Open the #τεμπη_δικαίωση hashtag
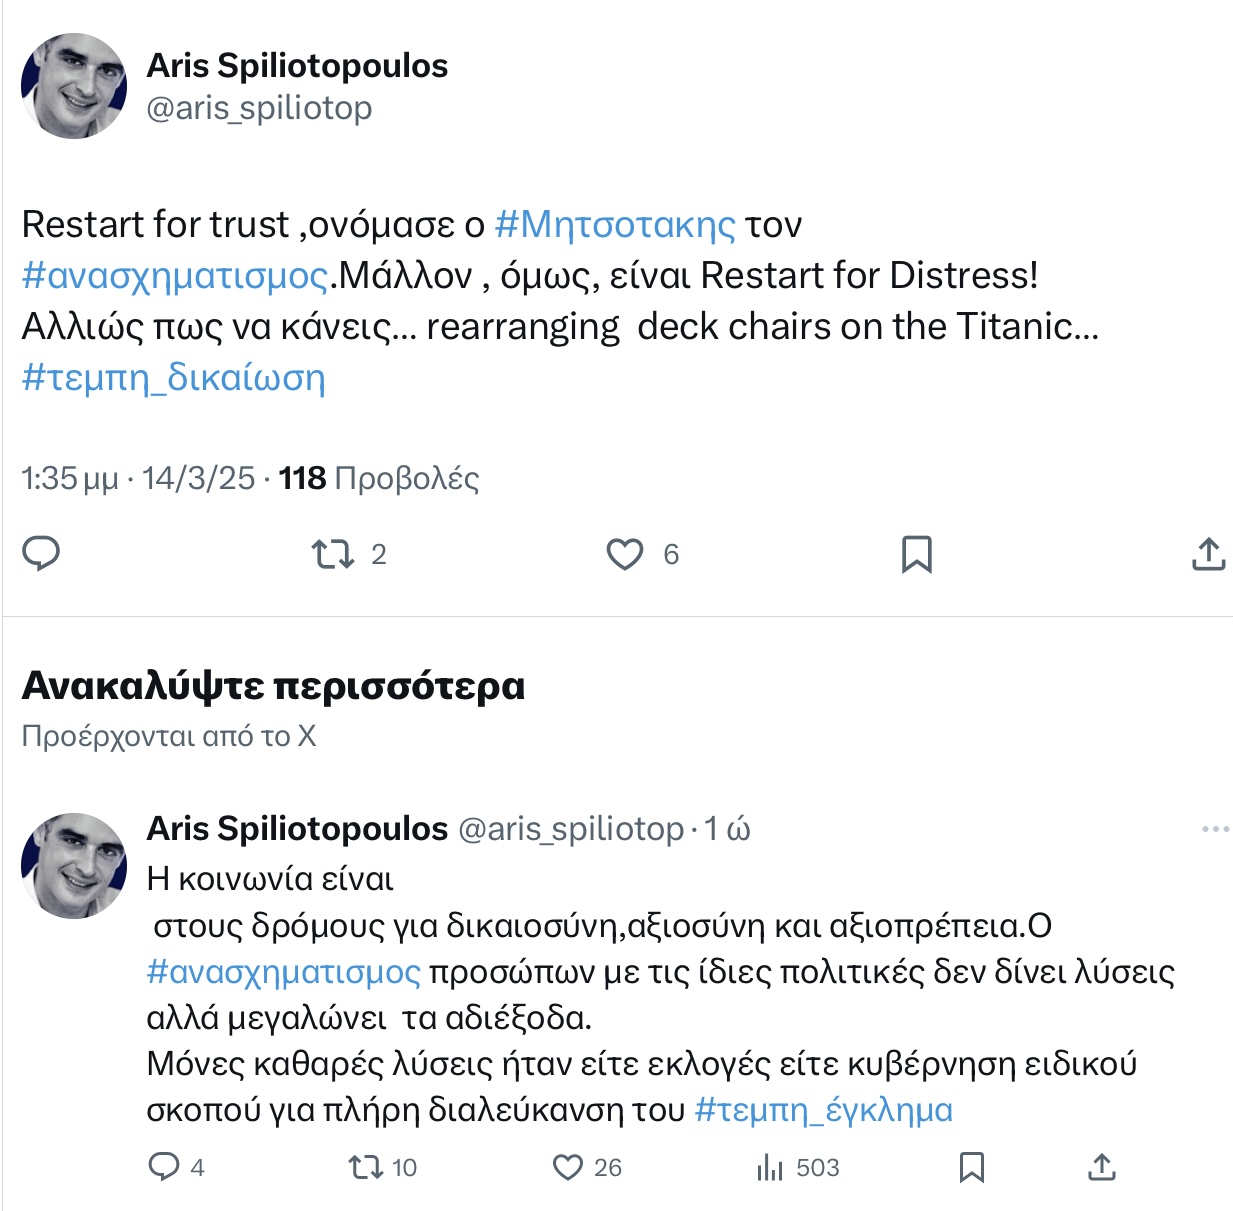This screenshot has width=1233, height=1211. (174, 378)
